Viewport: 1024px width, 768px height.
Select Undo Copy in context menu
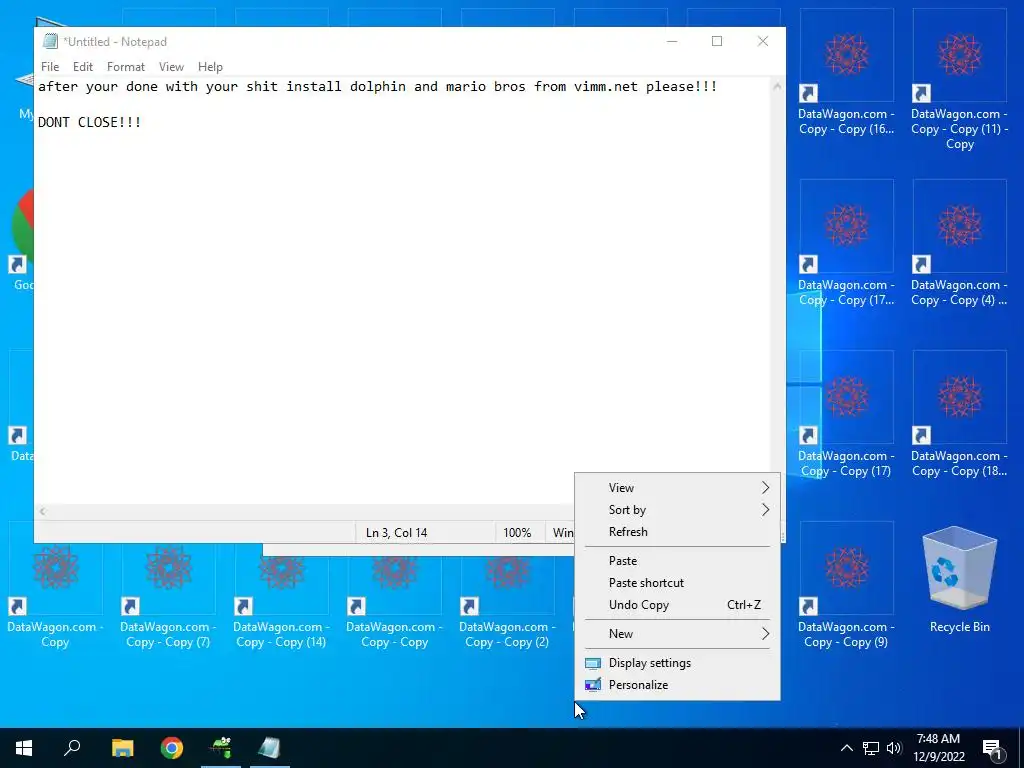click(677, 605)
